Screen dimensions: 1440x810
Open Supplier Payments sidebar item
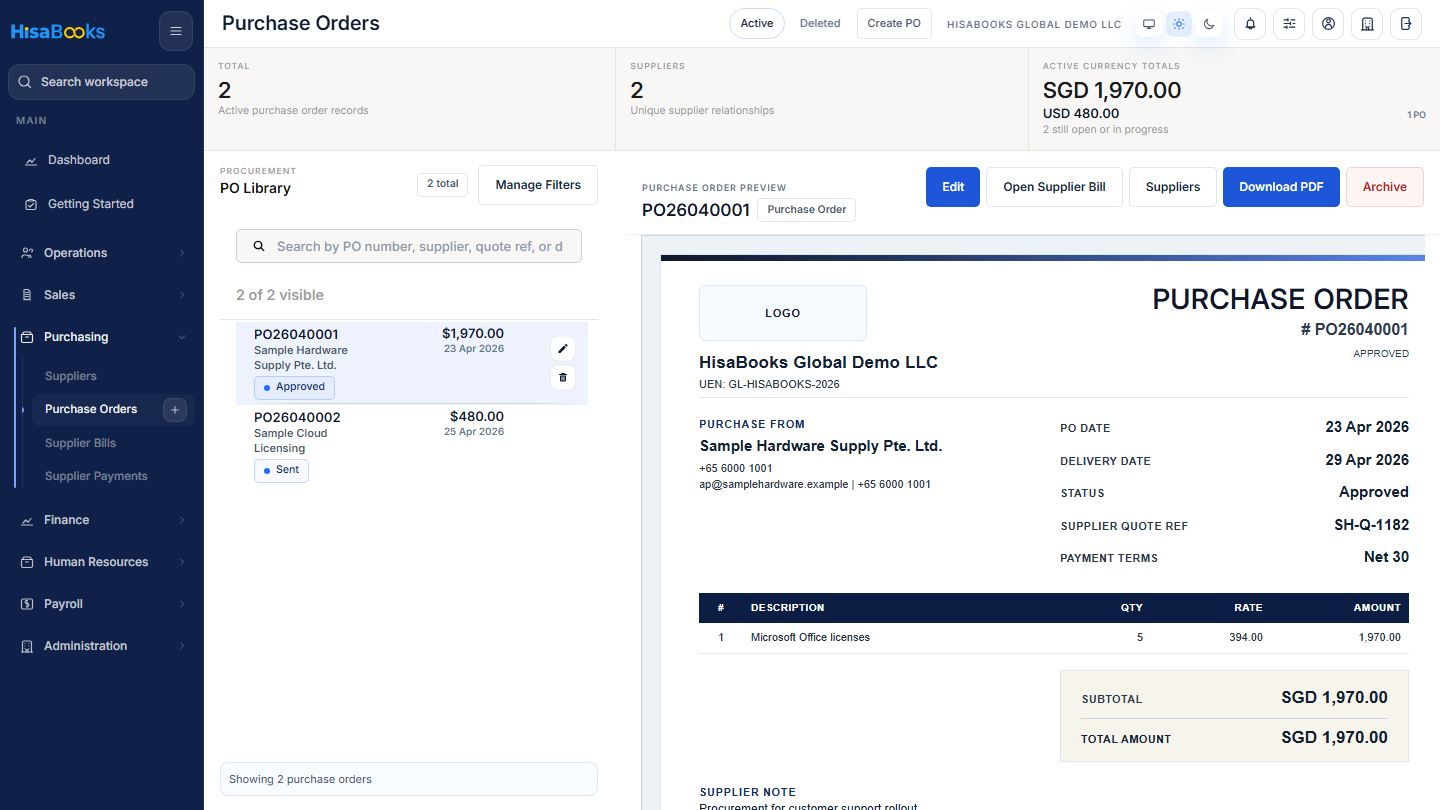tap(96, 476)
